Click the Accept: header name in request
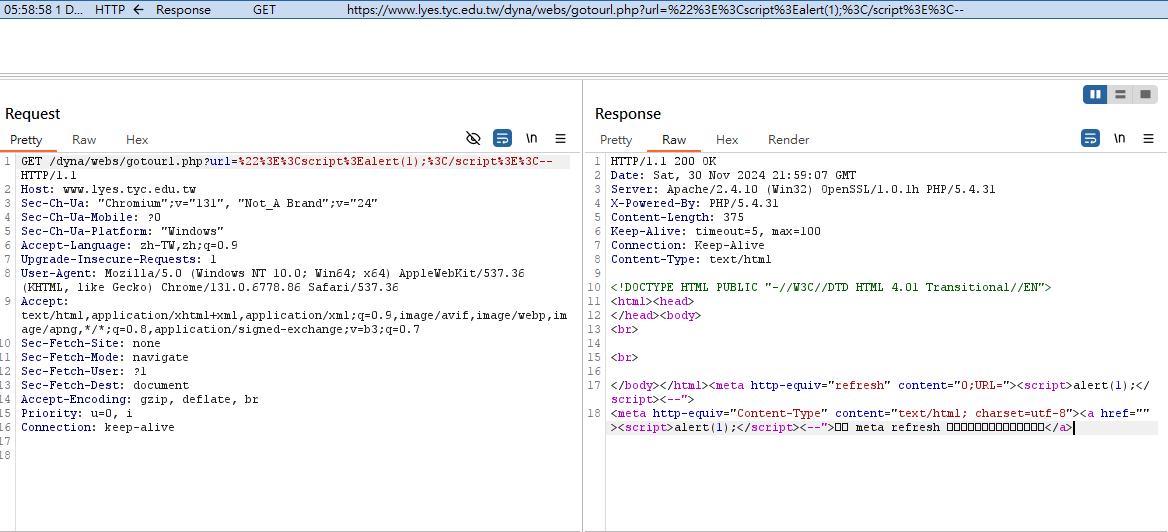Image resolution: width=1168 pixels, height=532 pixels. [x=45, y=302]
